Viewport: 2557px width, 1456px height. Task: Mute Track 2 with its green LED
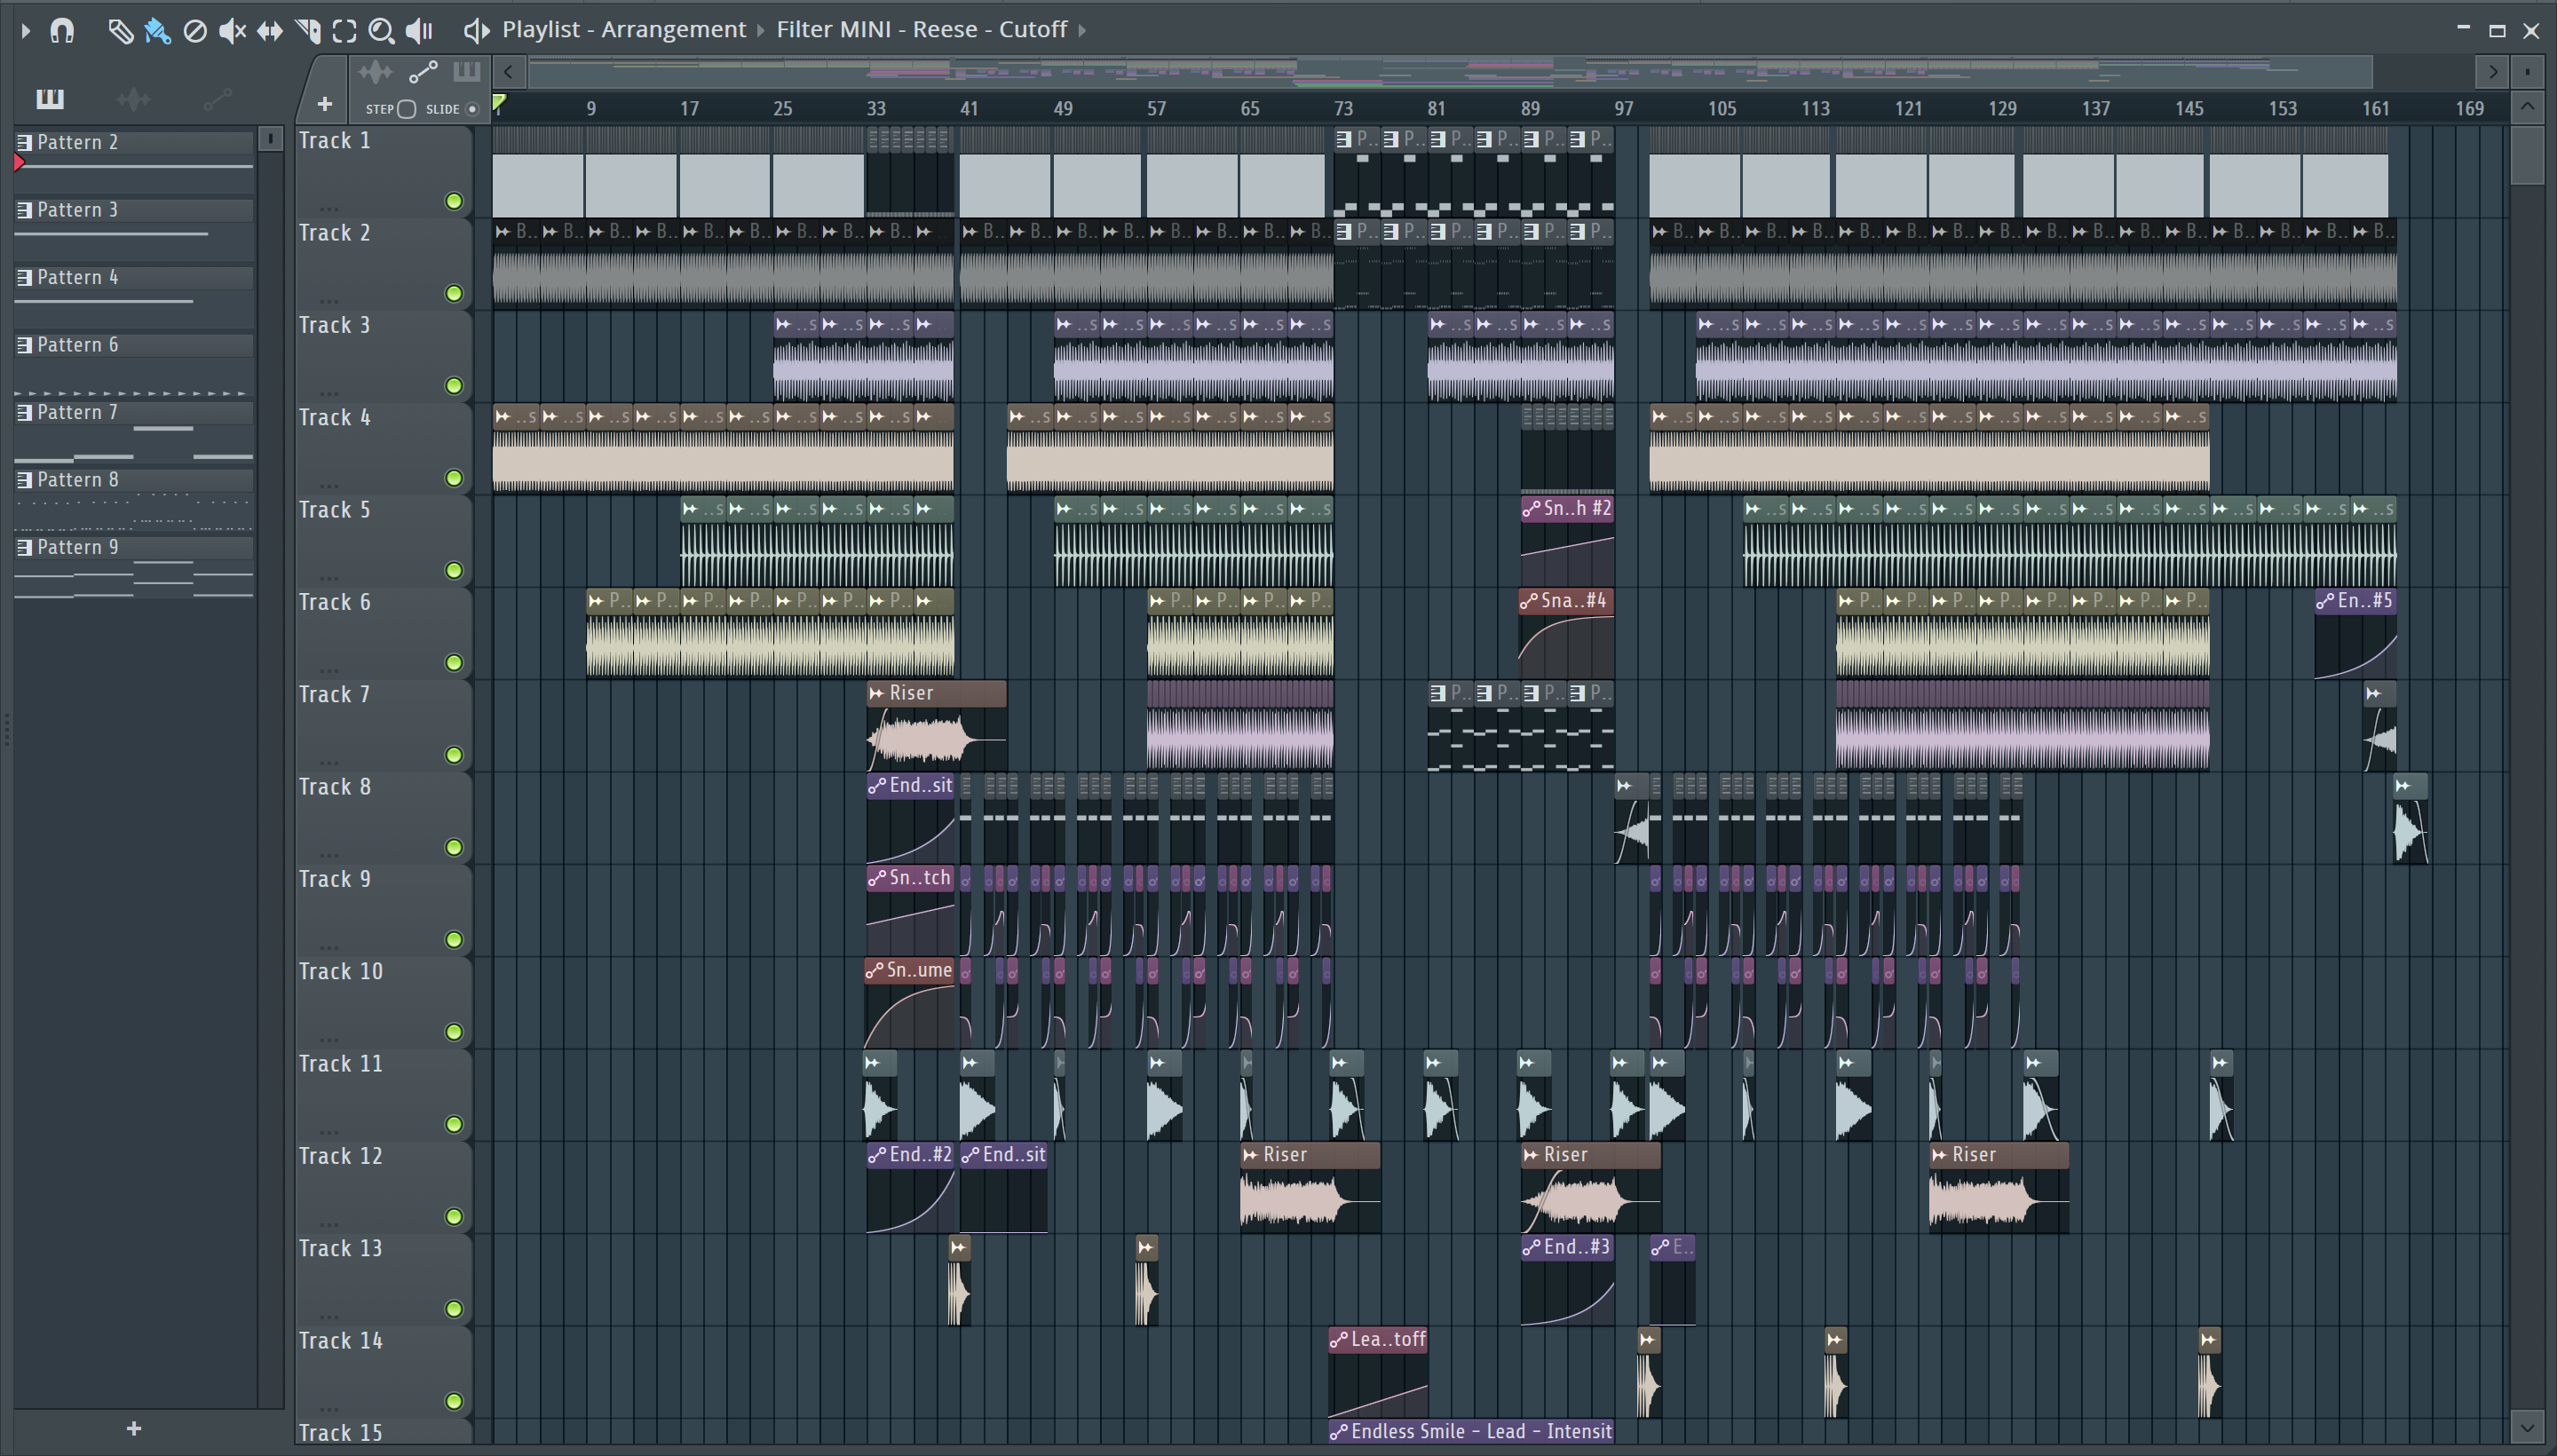[454, 293]
